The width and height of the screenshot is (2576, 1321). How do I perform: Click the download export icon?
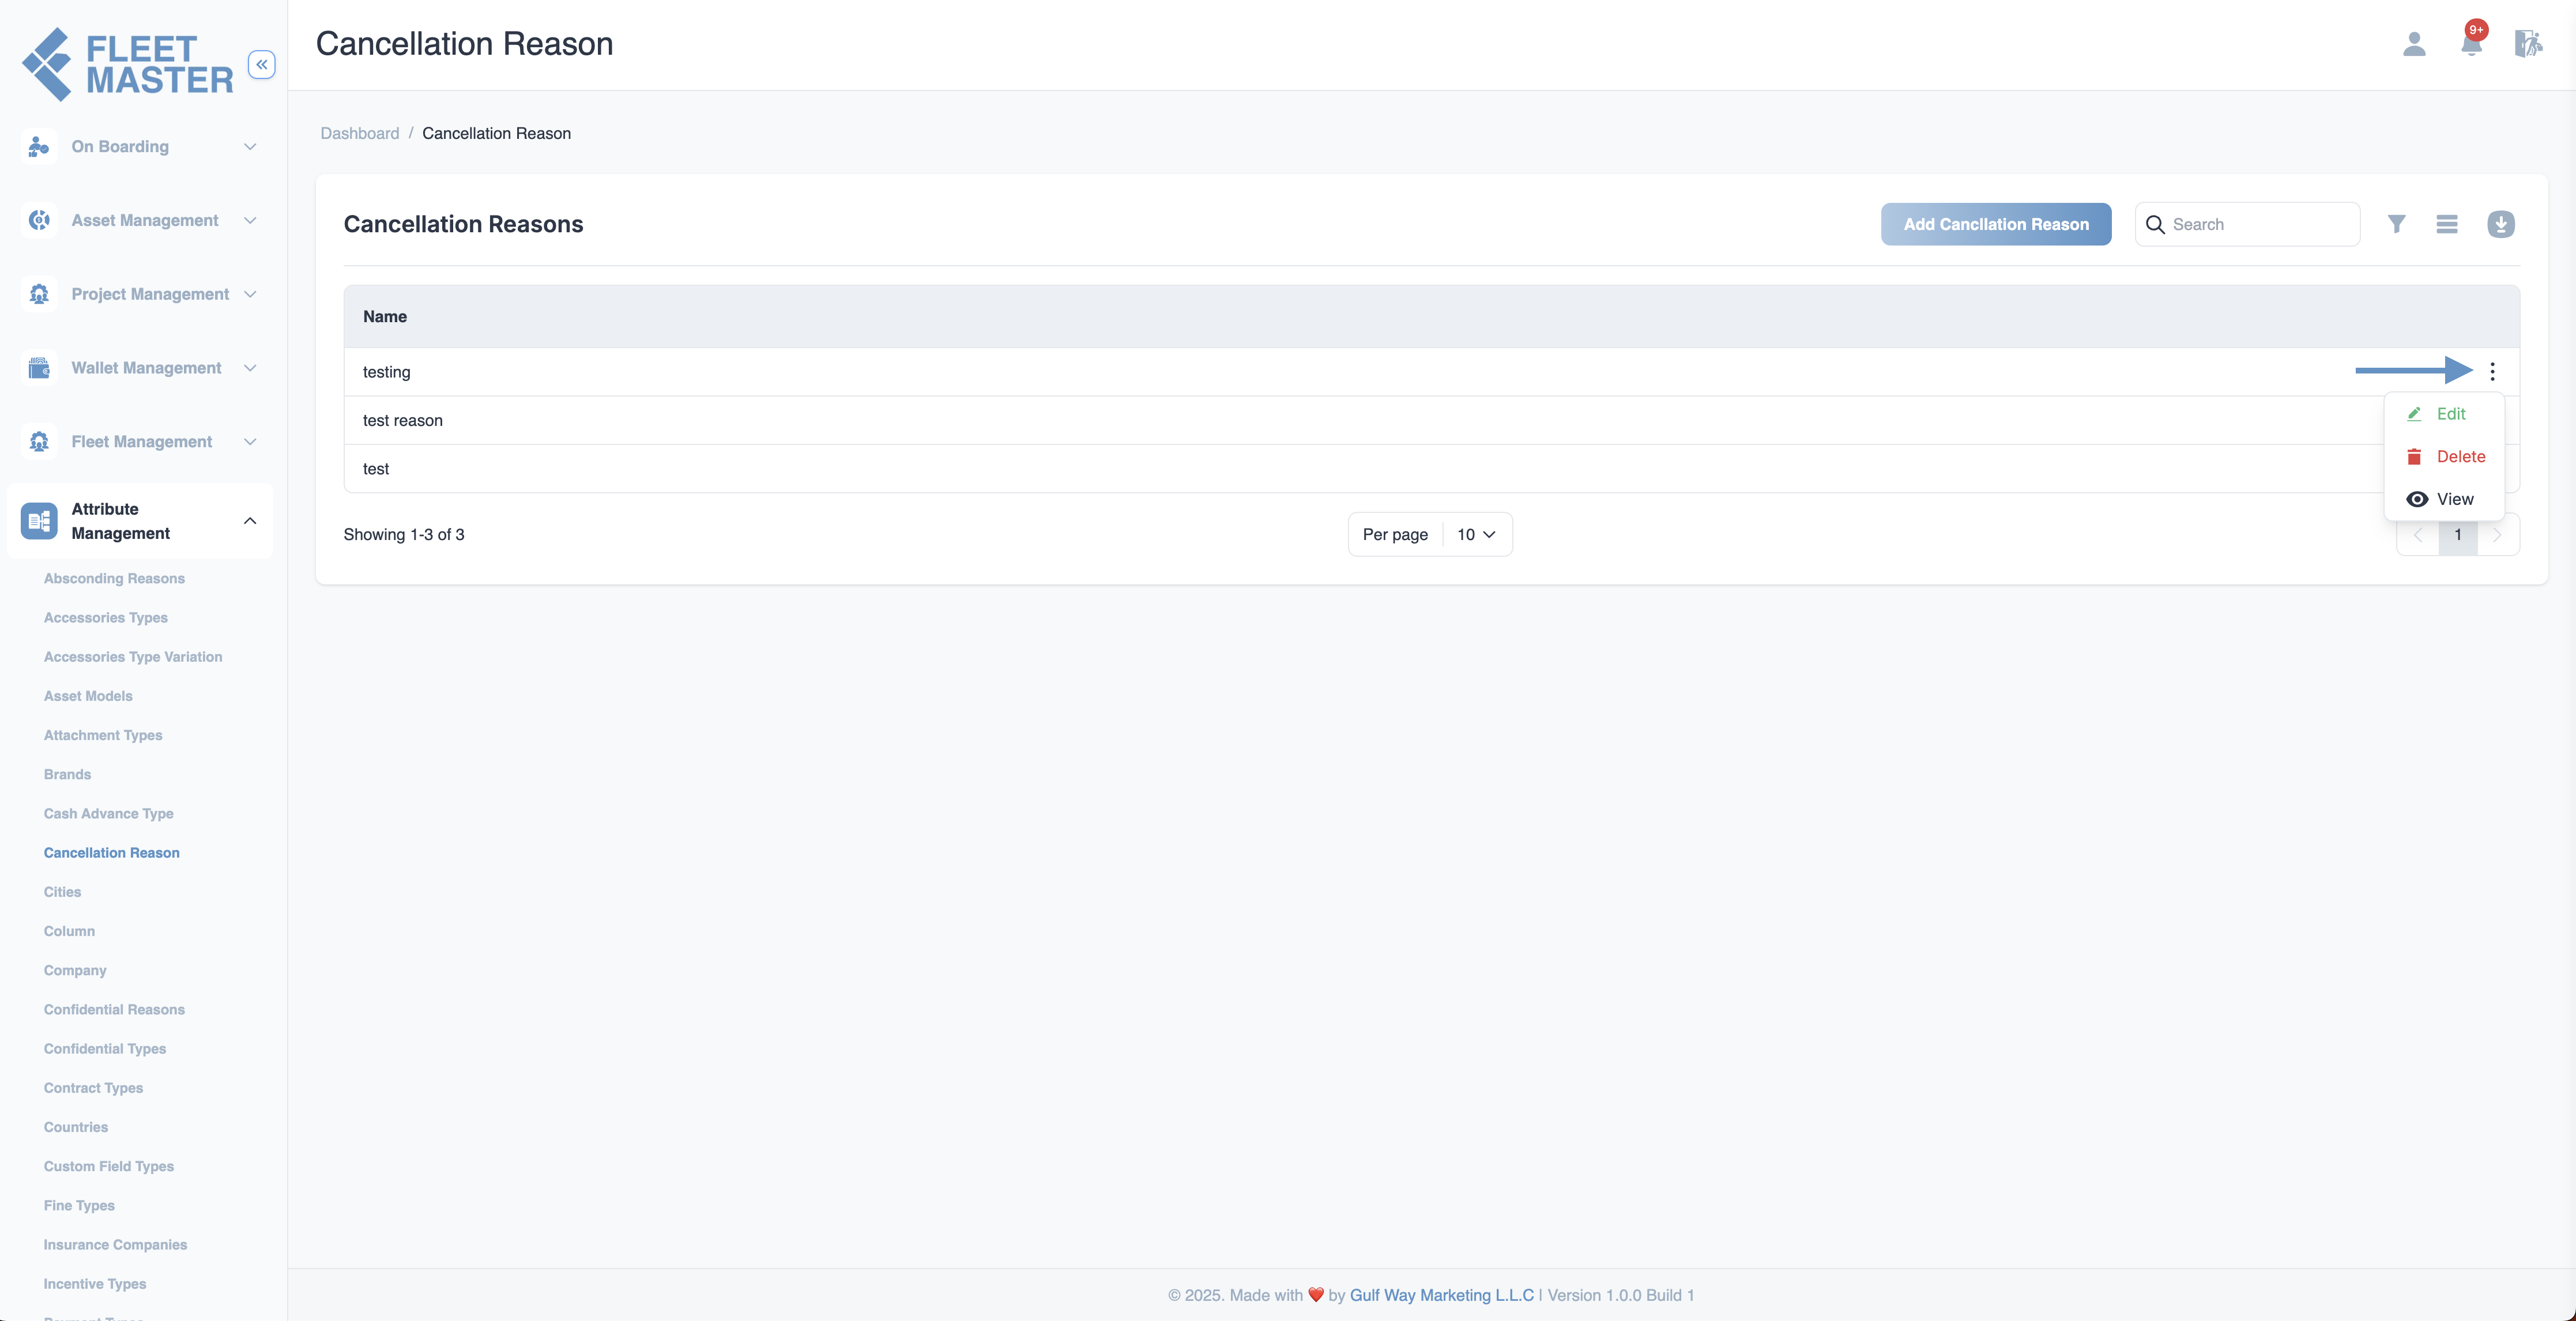2501,224
